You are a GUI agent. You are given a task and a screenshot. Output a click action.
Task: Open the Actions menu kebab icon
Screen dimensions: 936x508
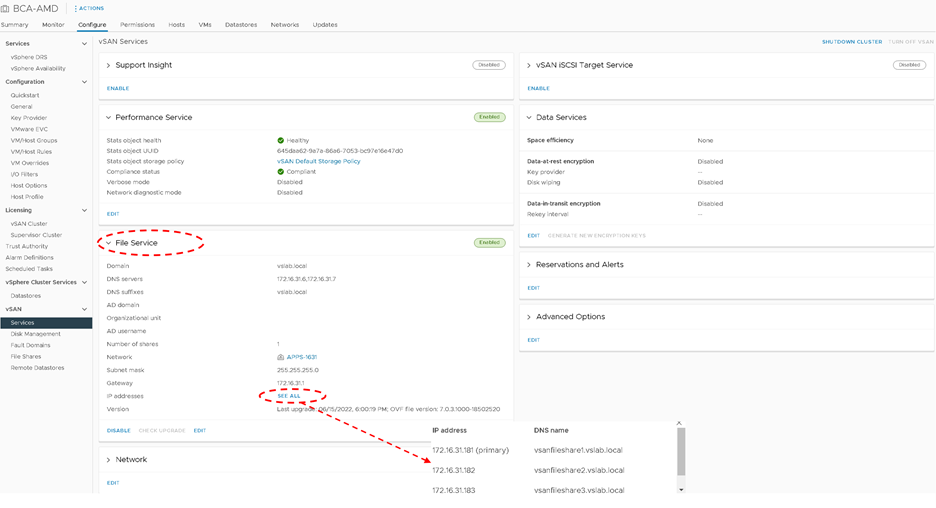(75, 8)
